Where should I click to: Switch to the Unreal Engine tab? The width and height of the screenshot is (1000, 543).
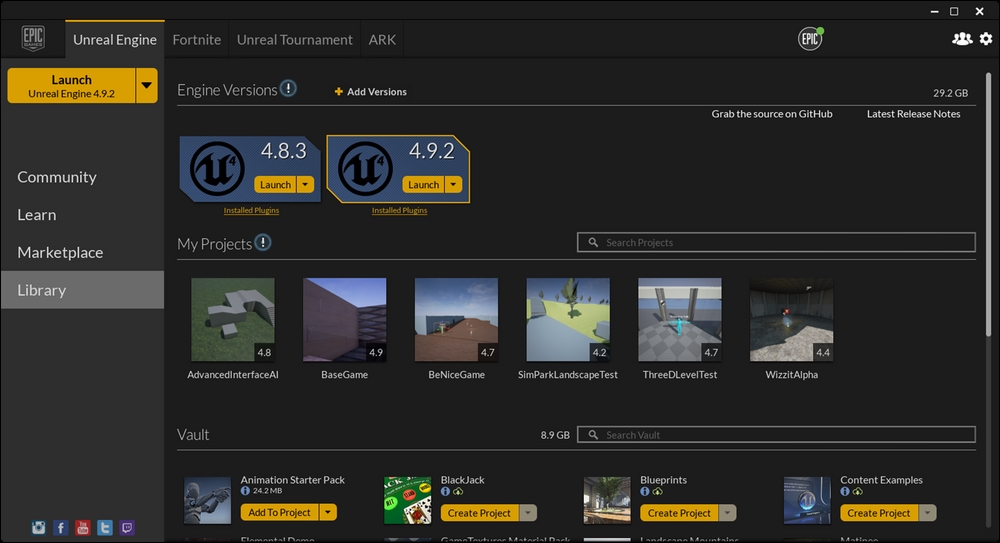pyautogui.click(x=115, y=40)
